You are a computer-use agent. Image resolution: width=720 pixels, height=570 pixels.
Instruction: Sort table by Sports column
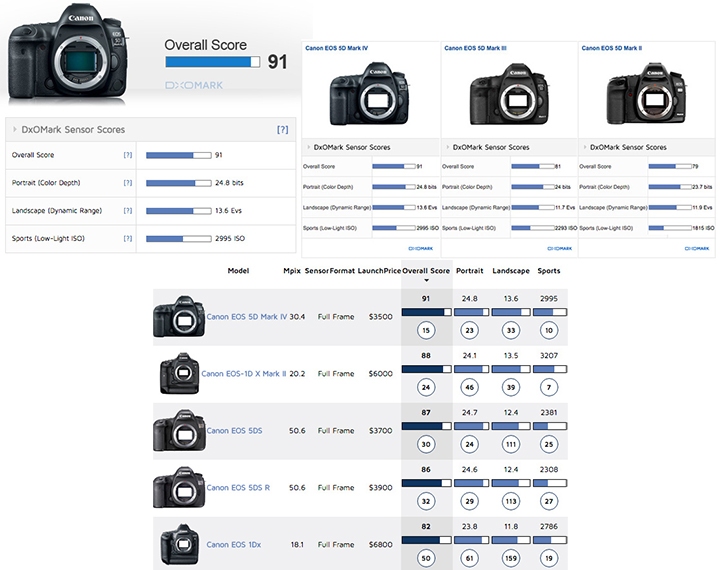[549, 271]
